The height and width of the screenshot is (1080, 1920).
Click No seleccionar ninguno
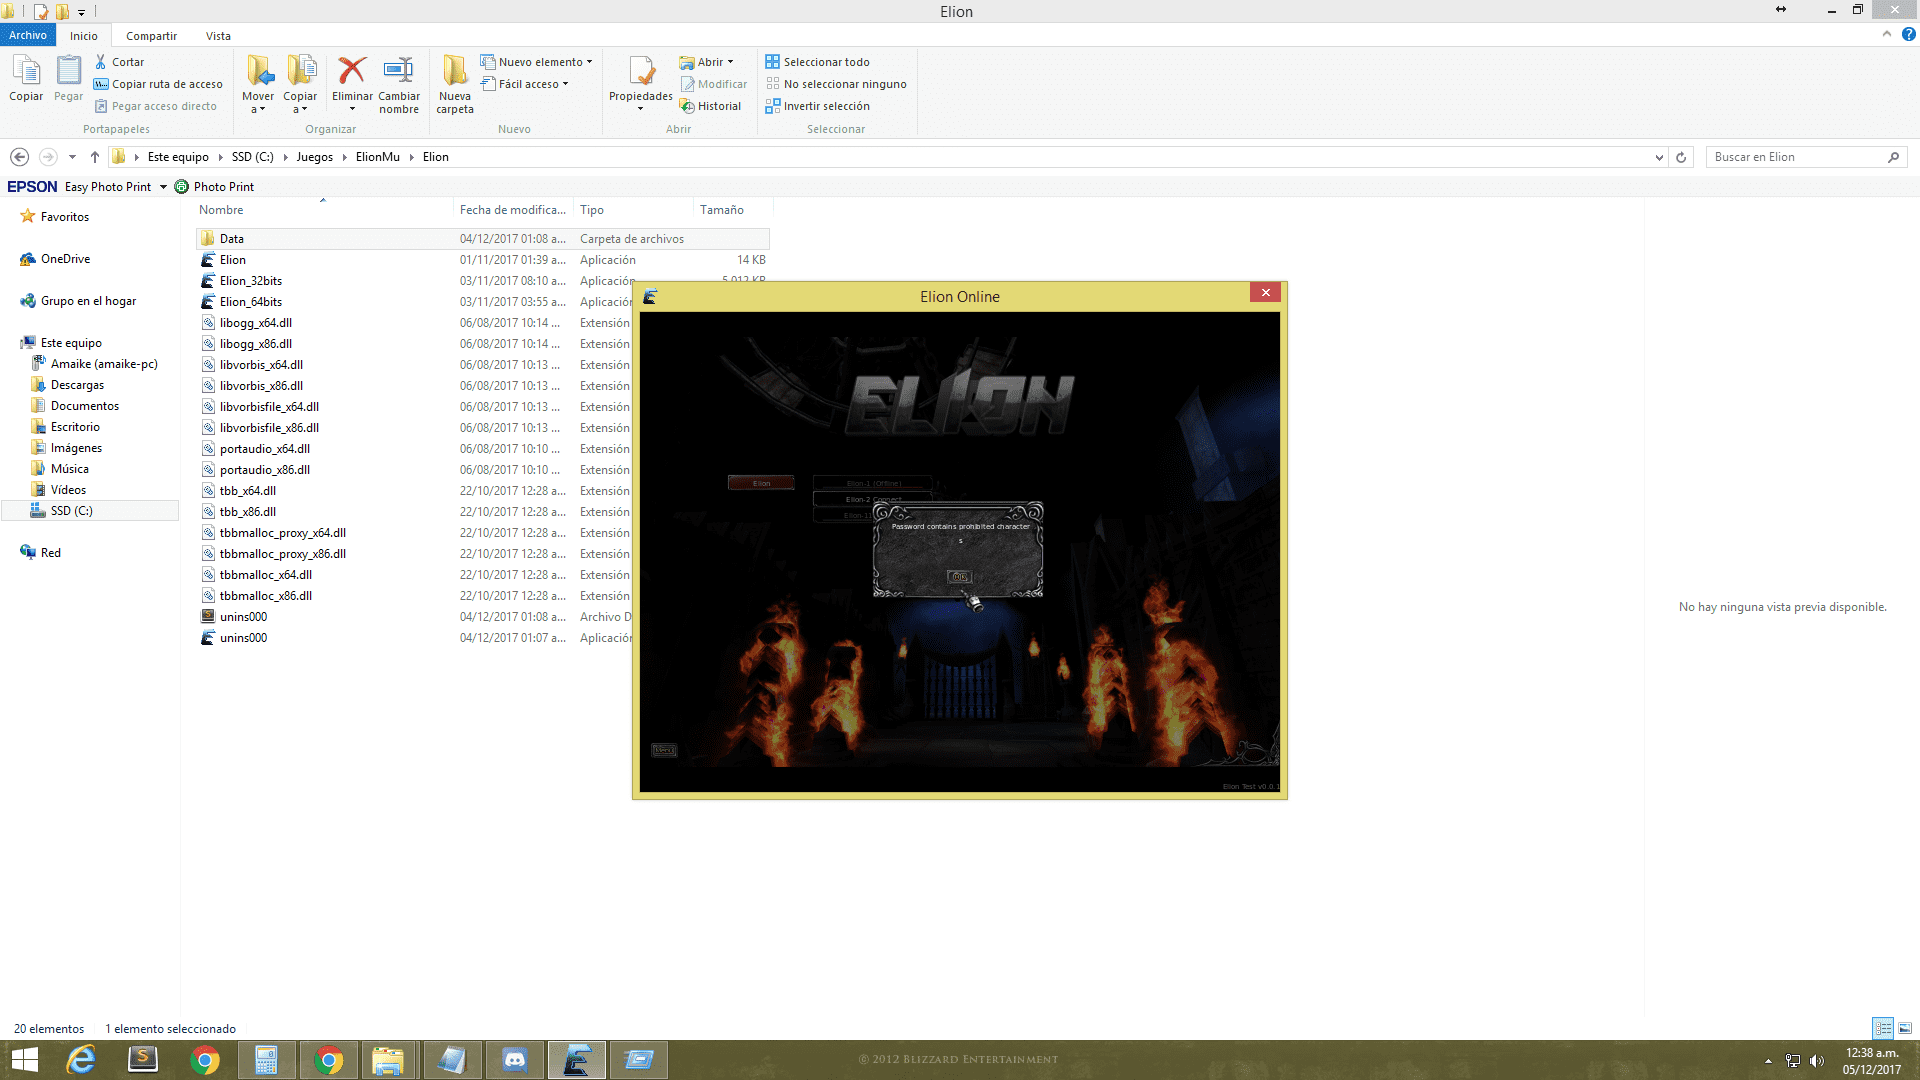pyautogui.click(x=836, y=84)
